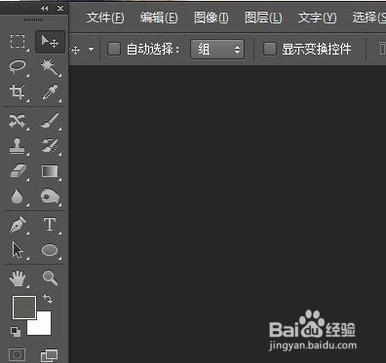Image resolution: width=386 pixels, height=363 pixels.
Task: Select the Move tool
Action: [50, 42]
